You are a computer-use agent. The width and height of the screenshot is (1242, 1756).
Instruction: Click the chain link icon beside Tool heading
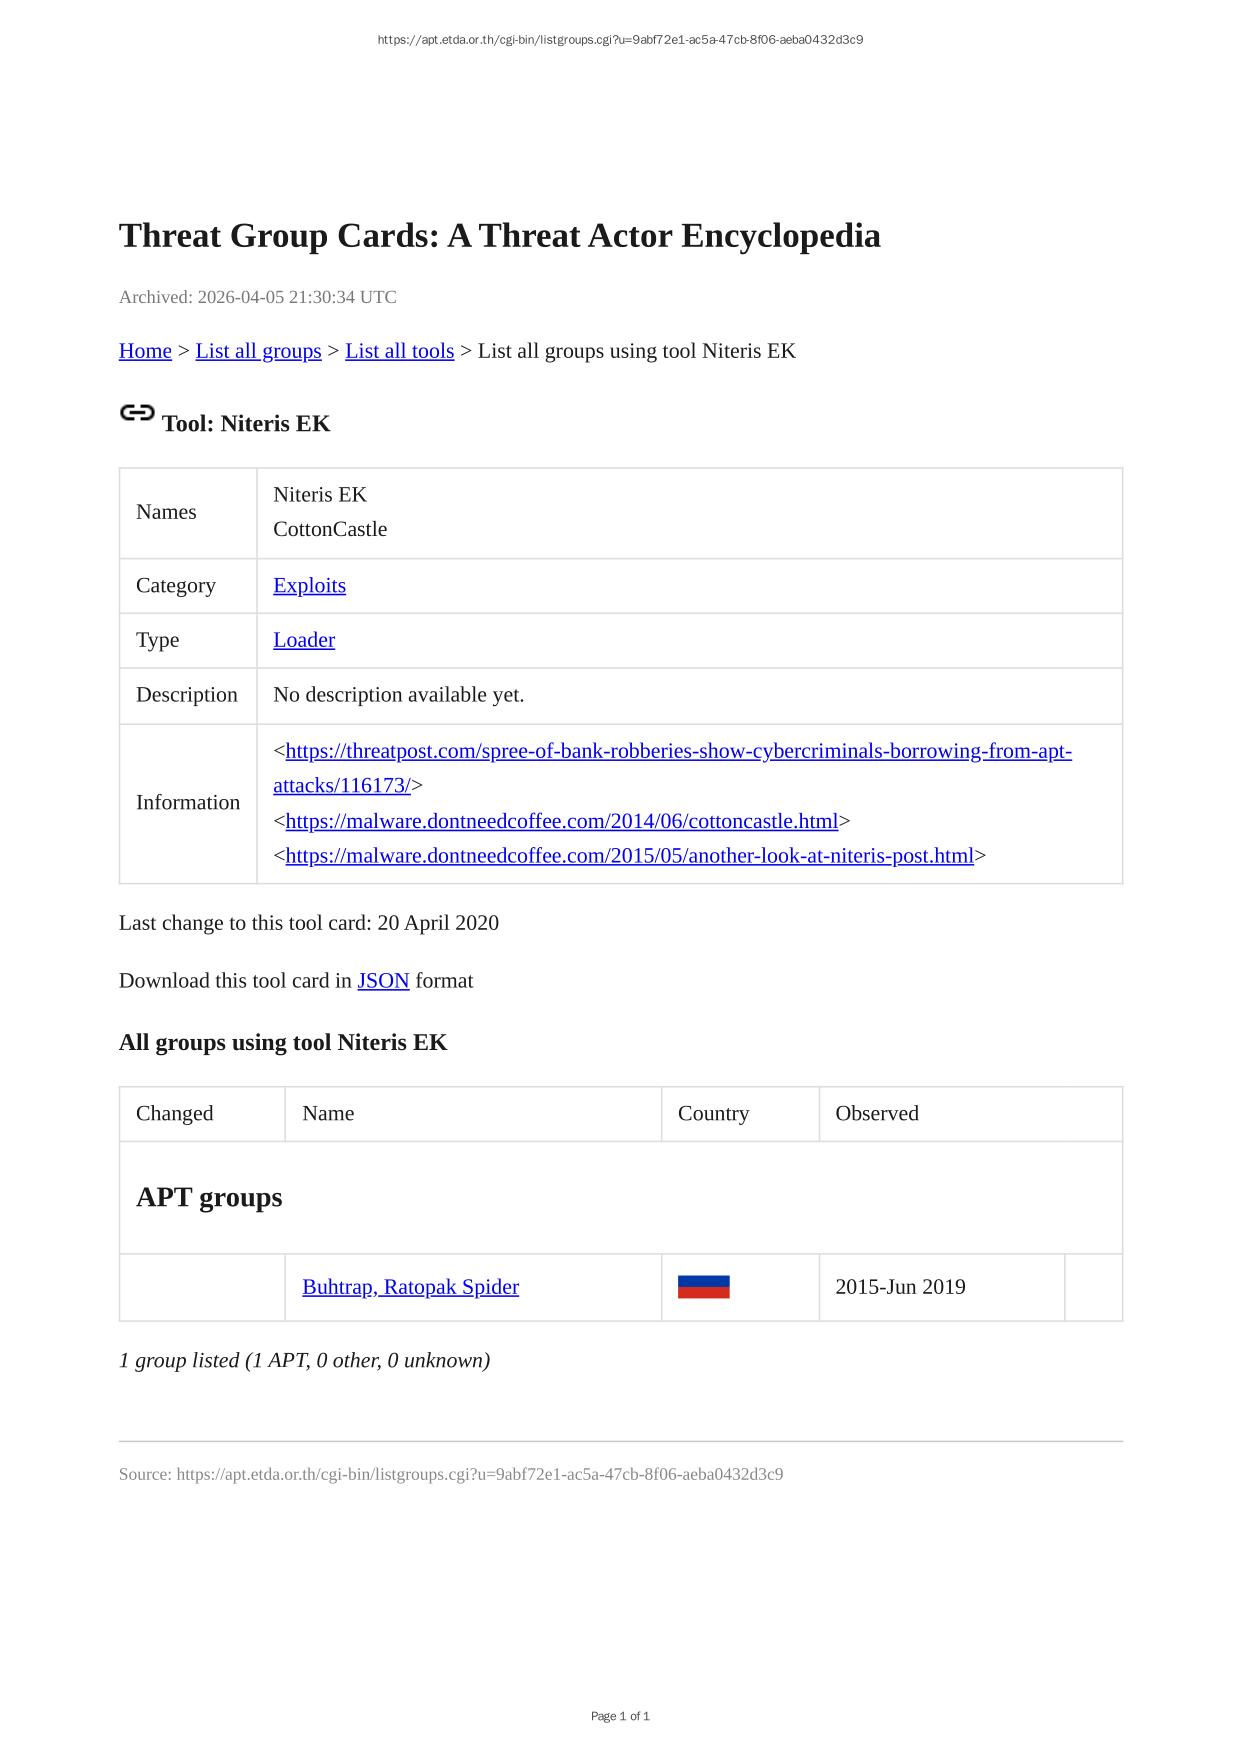pyautogui.click(x=137, y=413)
